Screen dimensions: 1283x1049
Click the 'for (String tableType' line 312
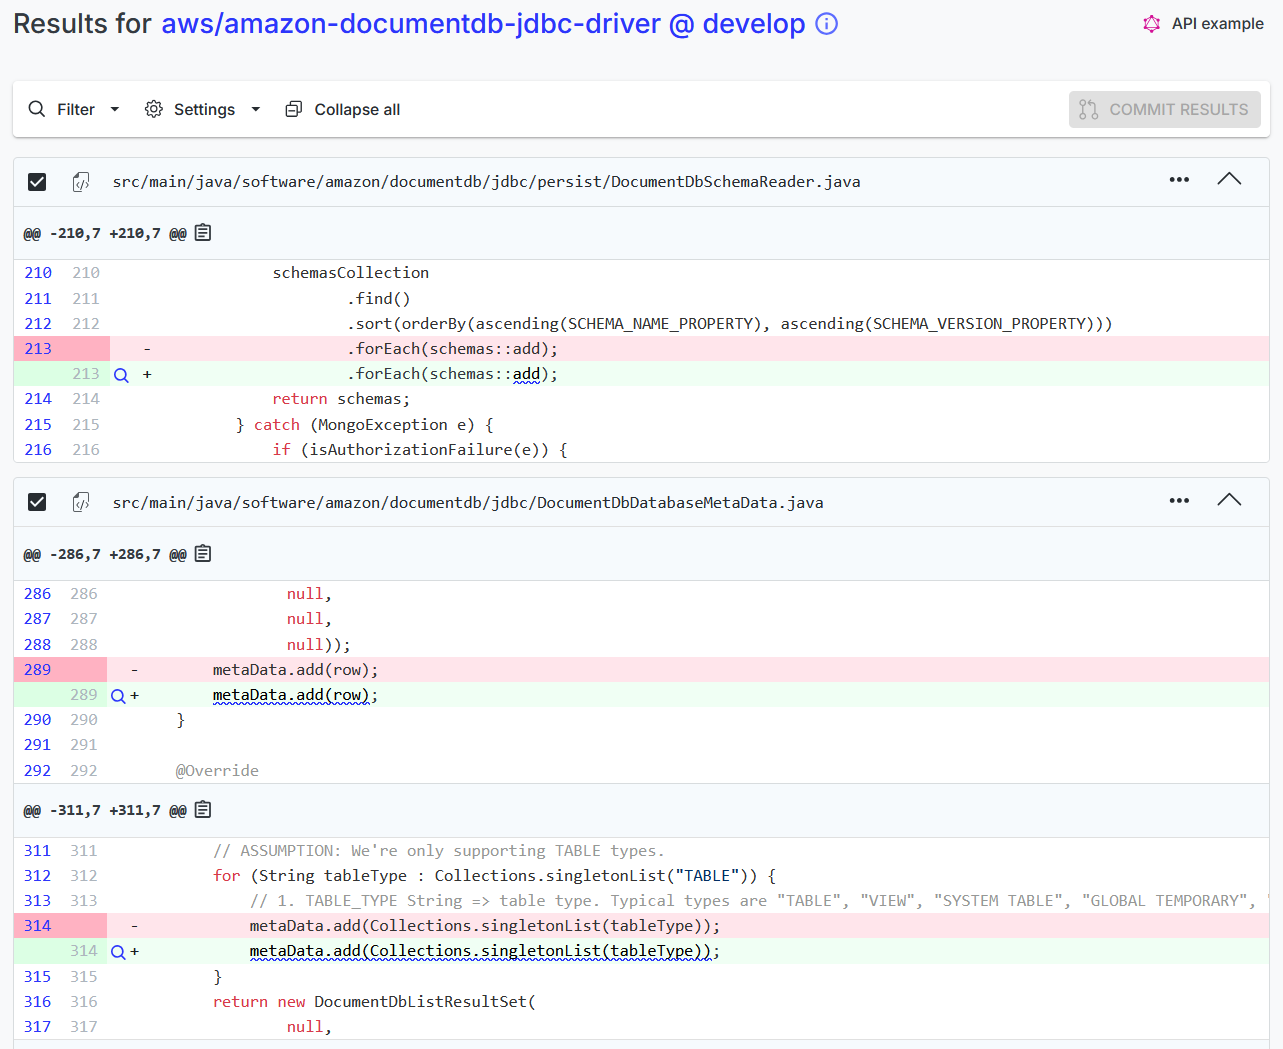click(x=495, y=876)
